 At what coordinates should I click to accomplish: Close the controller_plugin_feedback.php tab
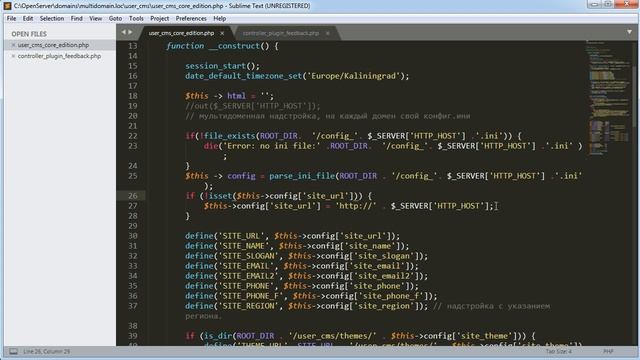click(327, 33)
